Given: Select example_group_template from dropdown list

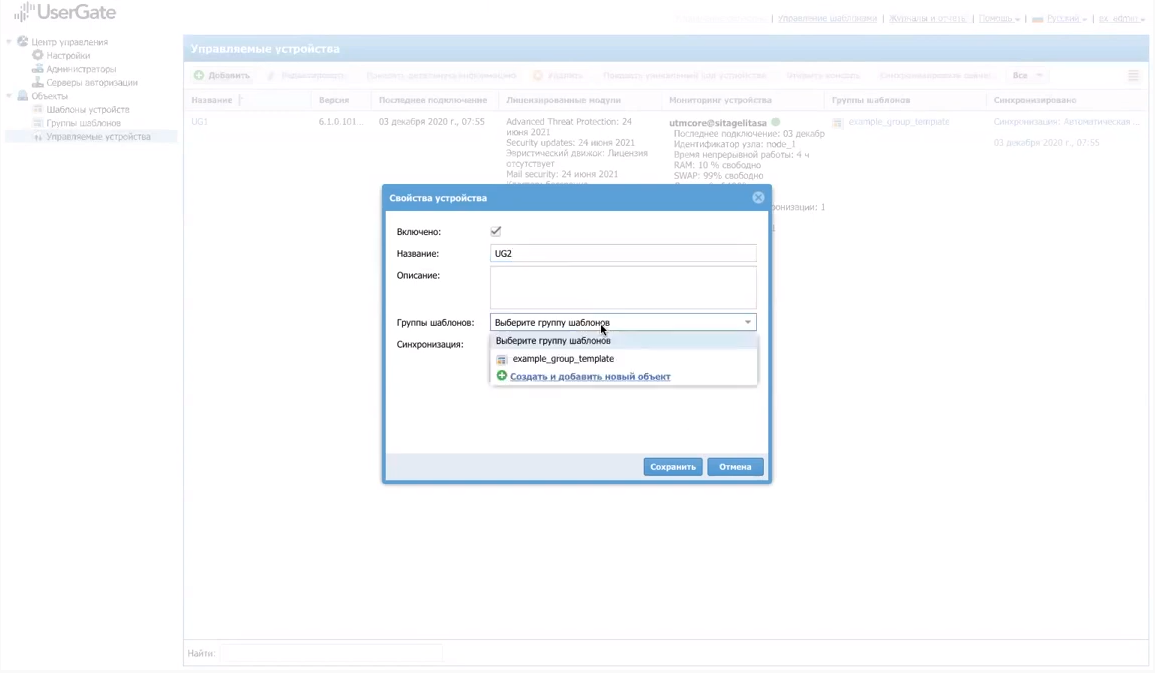Looking at the screenshot, I should coord(623,359).
